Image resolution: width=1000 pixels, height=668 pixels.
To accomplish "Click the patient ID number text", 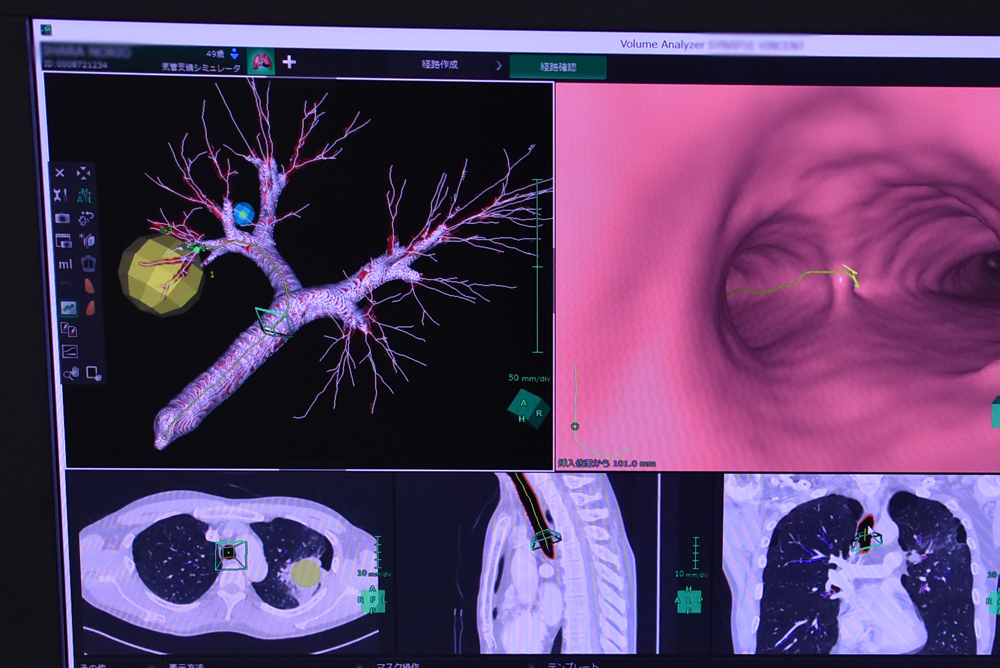I will point(77,64).
